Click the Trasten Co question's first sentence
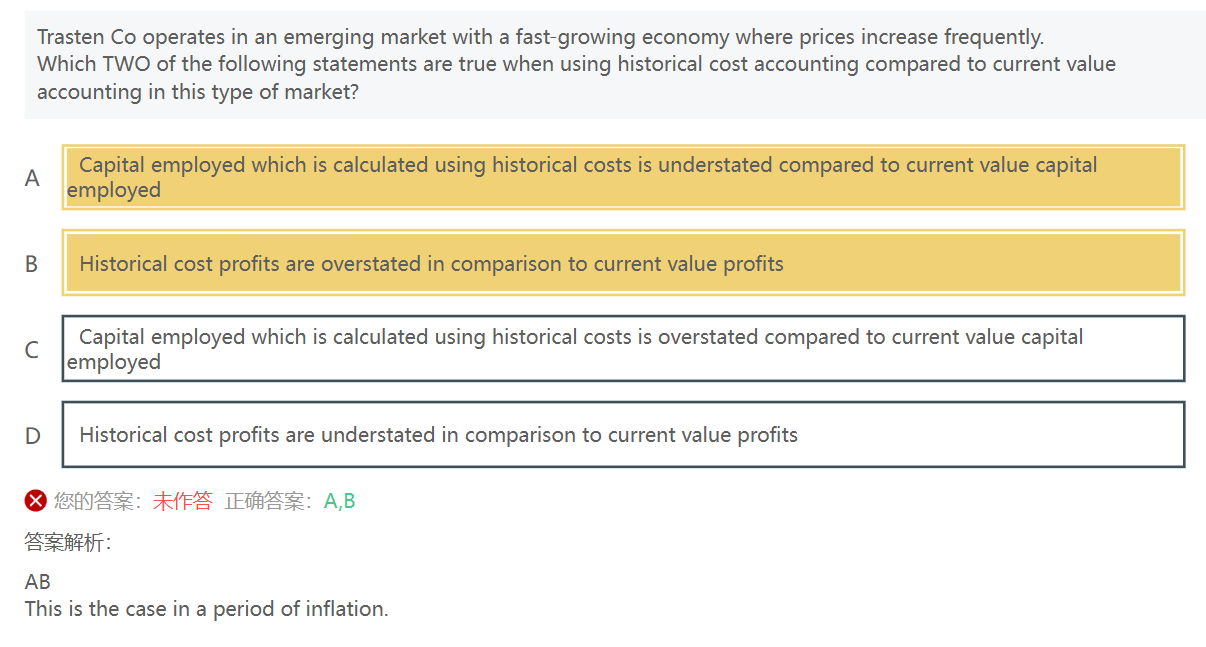This screenshot has width=1206, height=647. click(x=540, y=37)
